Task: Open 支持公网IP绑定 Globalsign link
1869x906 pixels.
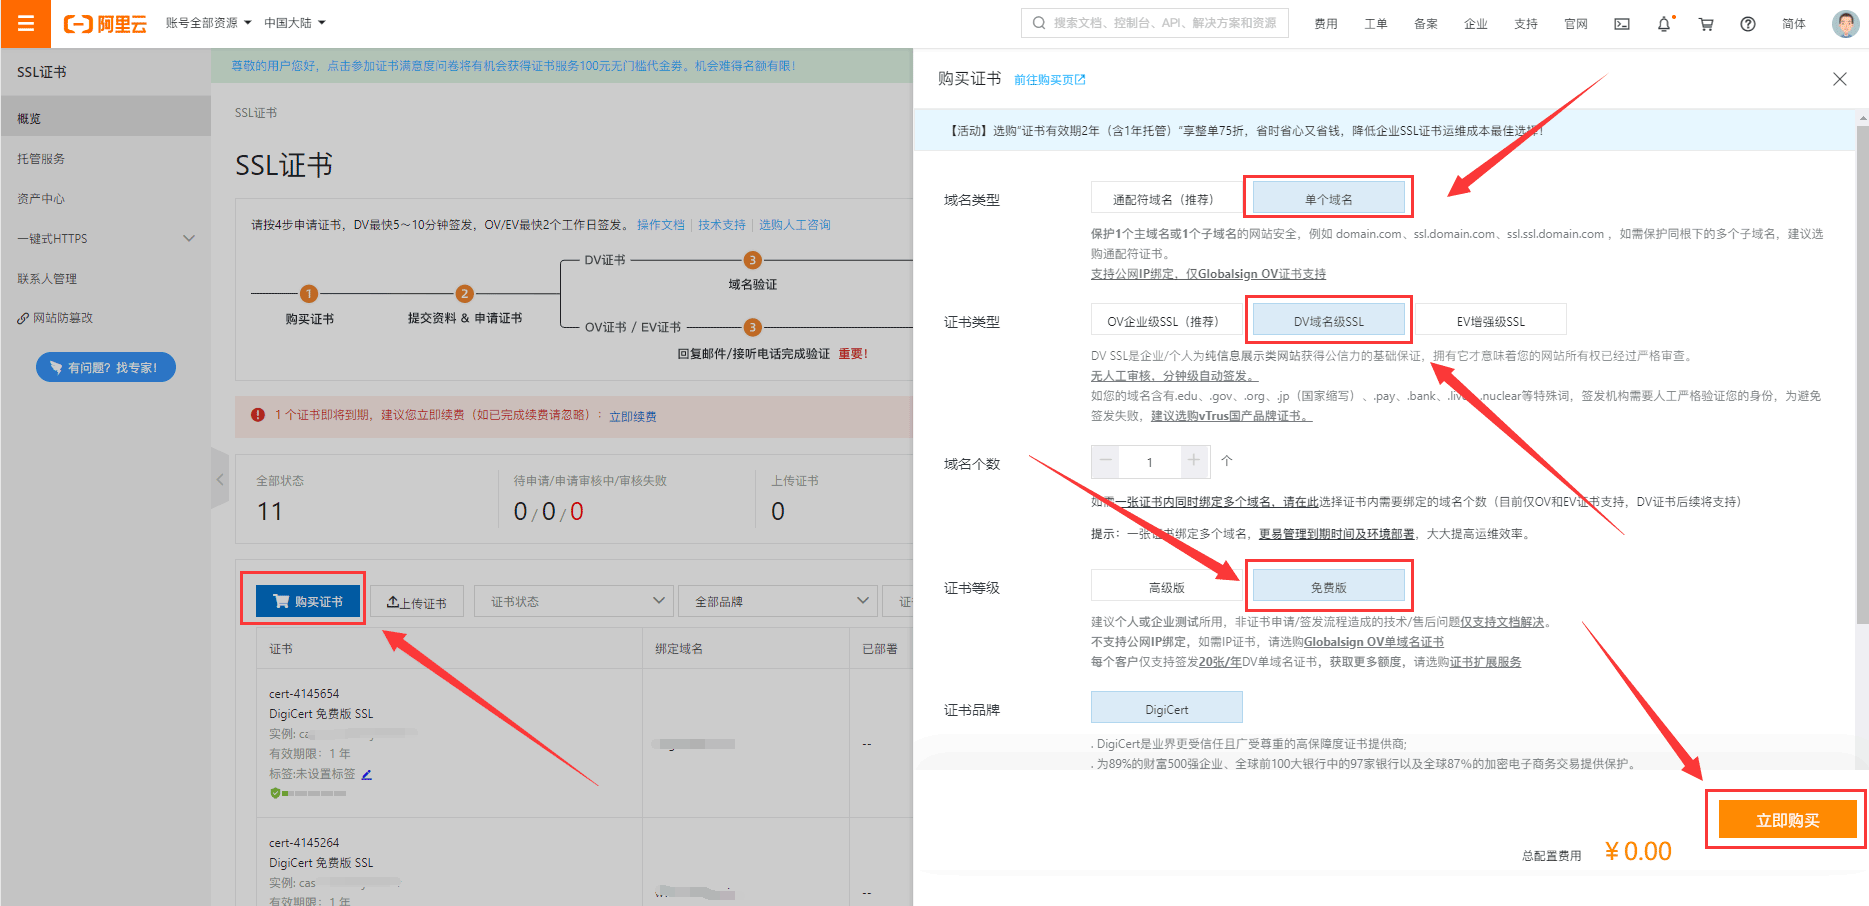Action: click(x=1208, y=274)
